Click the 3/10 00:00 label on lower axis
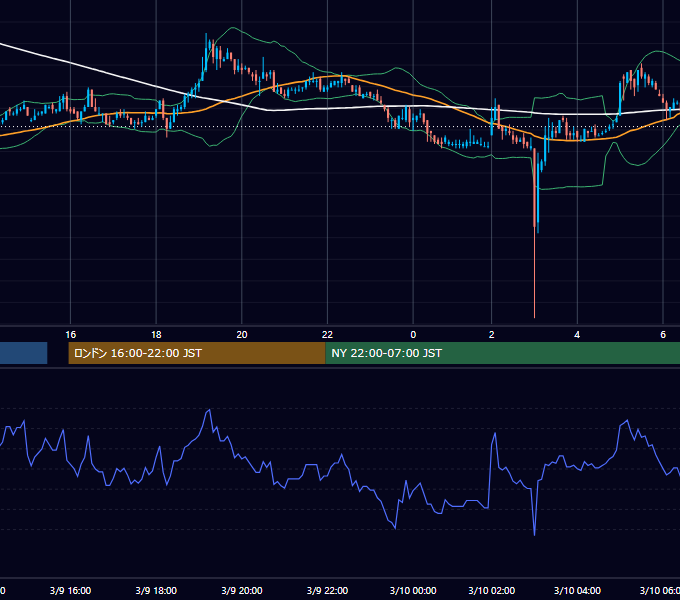The width and height of the screenshot is (680, 600). (x=413, y=590)
